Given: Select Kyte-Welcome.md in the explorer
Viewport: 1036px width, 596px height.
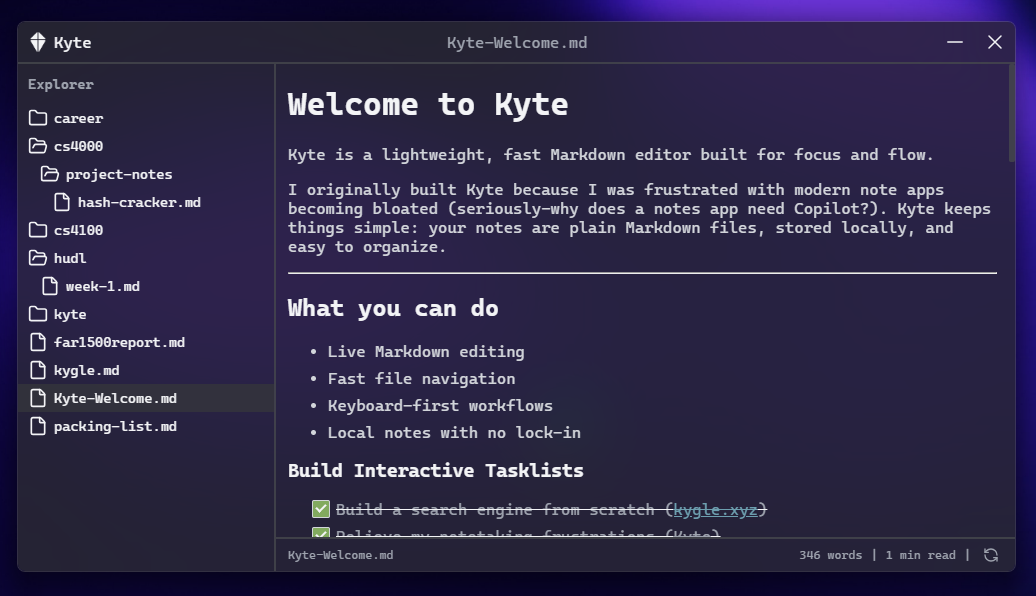Looking at the screenshot, I should (146, 398).
